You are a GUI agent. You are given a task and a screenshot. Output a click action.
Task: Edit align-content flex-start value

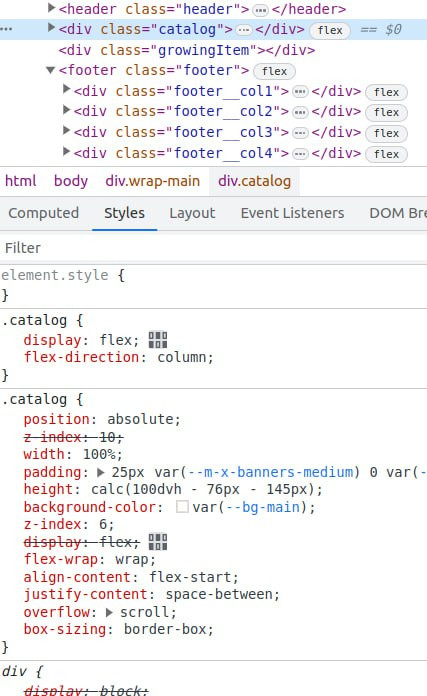coord(190,577)
